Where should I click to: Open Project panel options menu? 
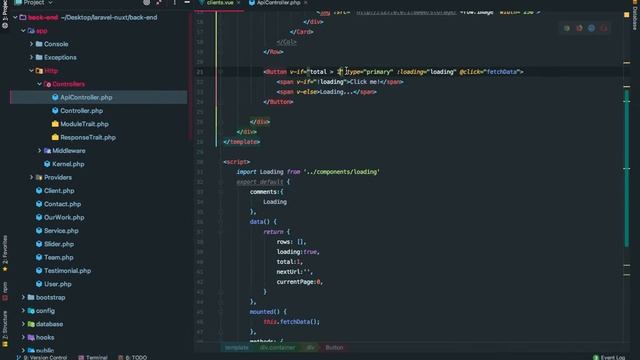coord(174,2)
